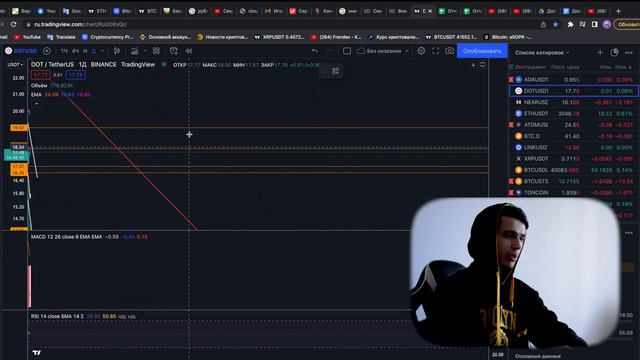This screenshot has width=640, height=360.
Task: Open the candlestick chart type selector
Action: 117,51
